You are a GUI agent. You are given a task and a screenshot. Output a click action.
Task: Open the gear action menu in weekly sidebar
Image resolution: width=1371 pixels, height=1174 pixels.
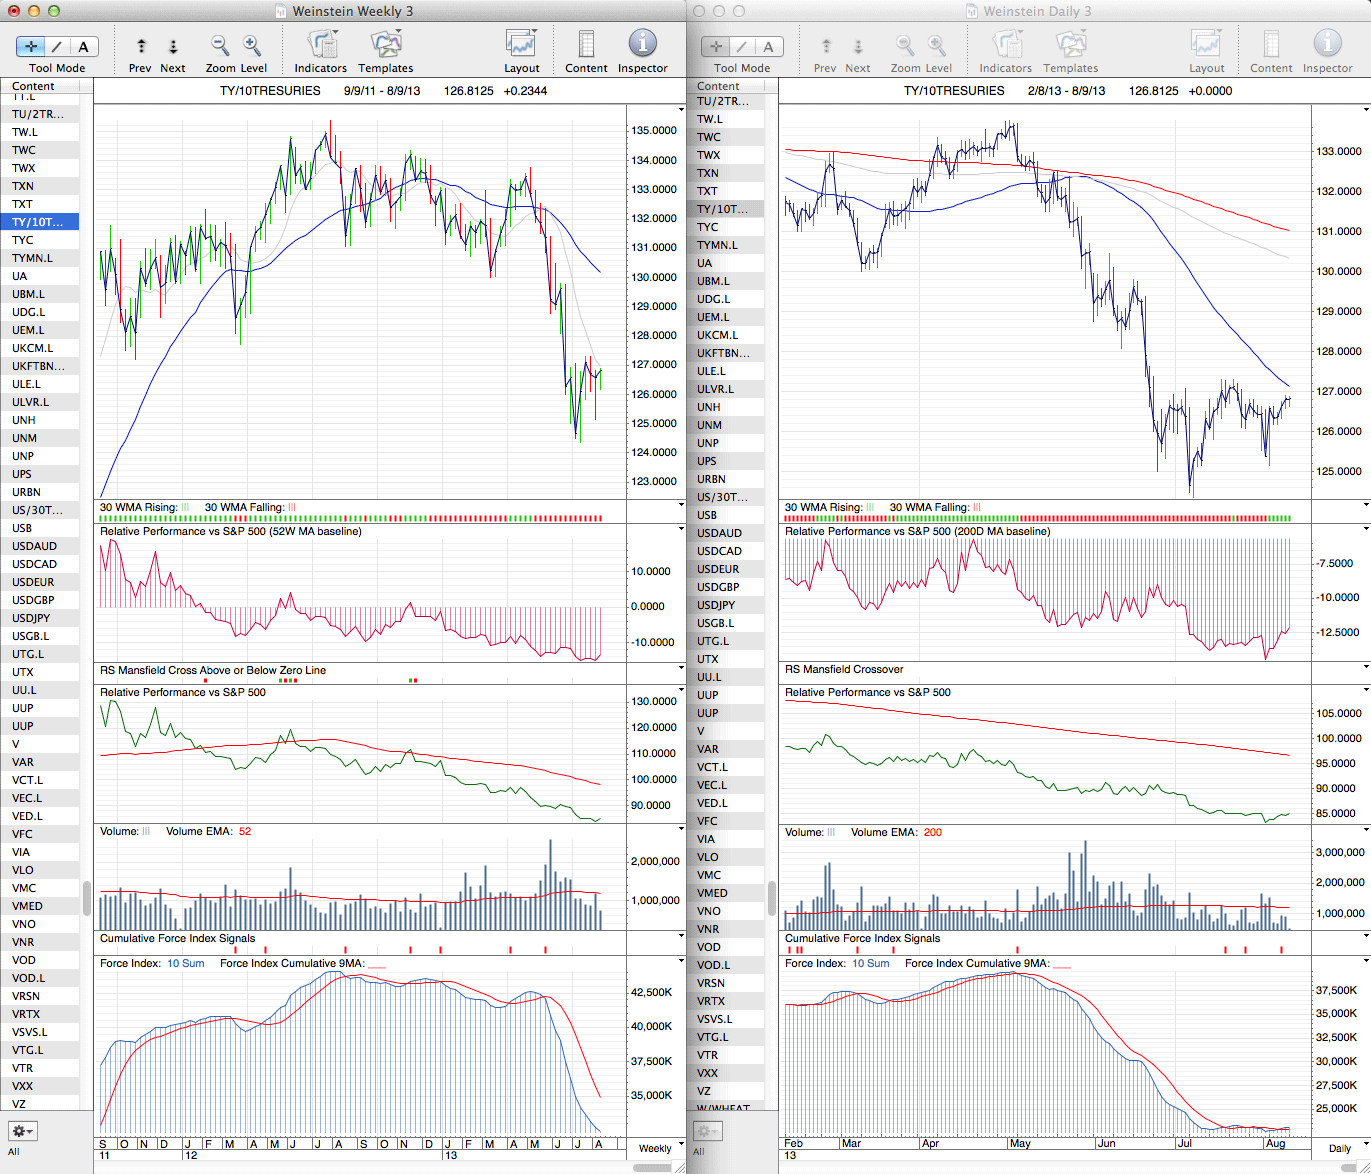coord(22,1131)
